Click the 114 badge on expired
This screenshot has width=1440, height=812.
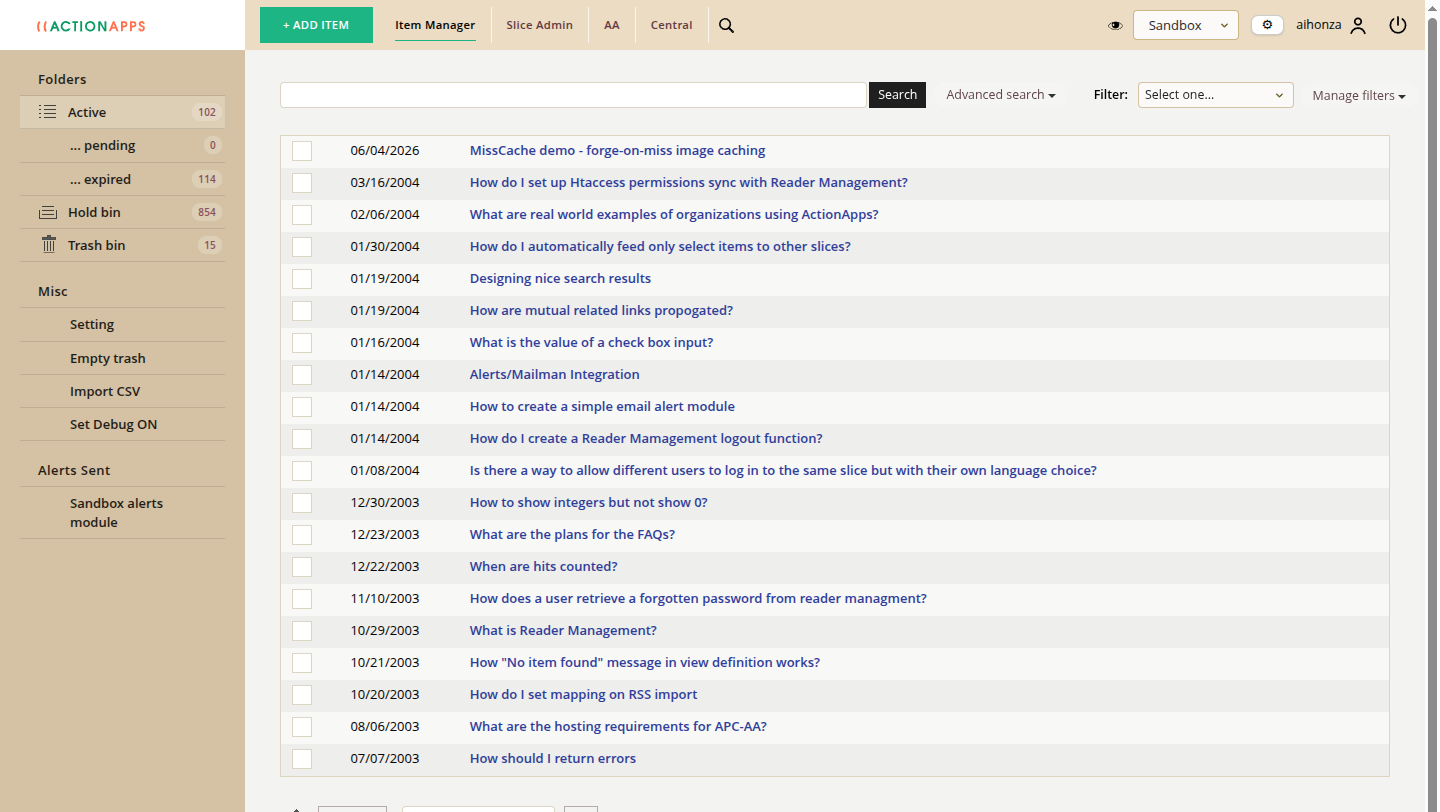pyautogui.click(x=207, y=180)
